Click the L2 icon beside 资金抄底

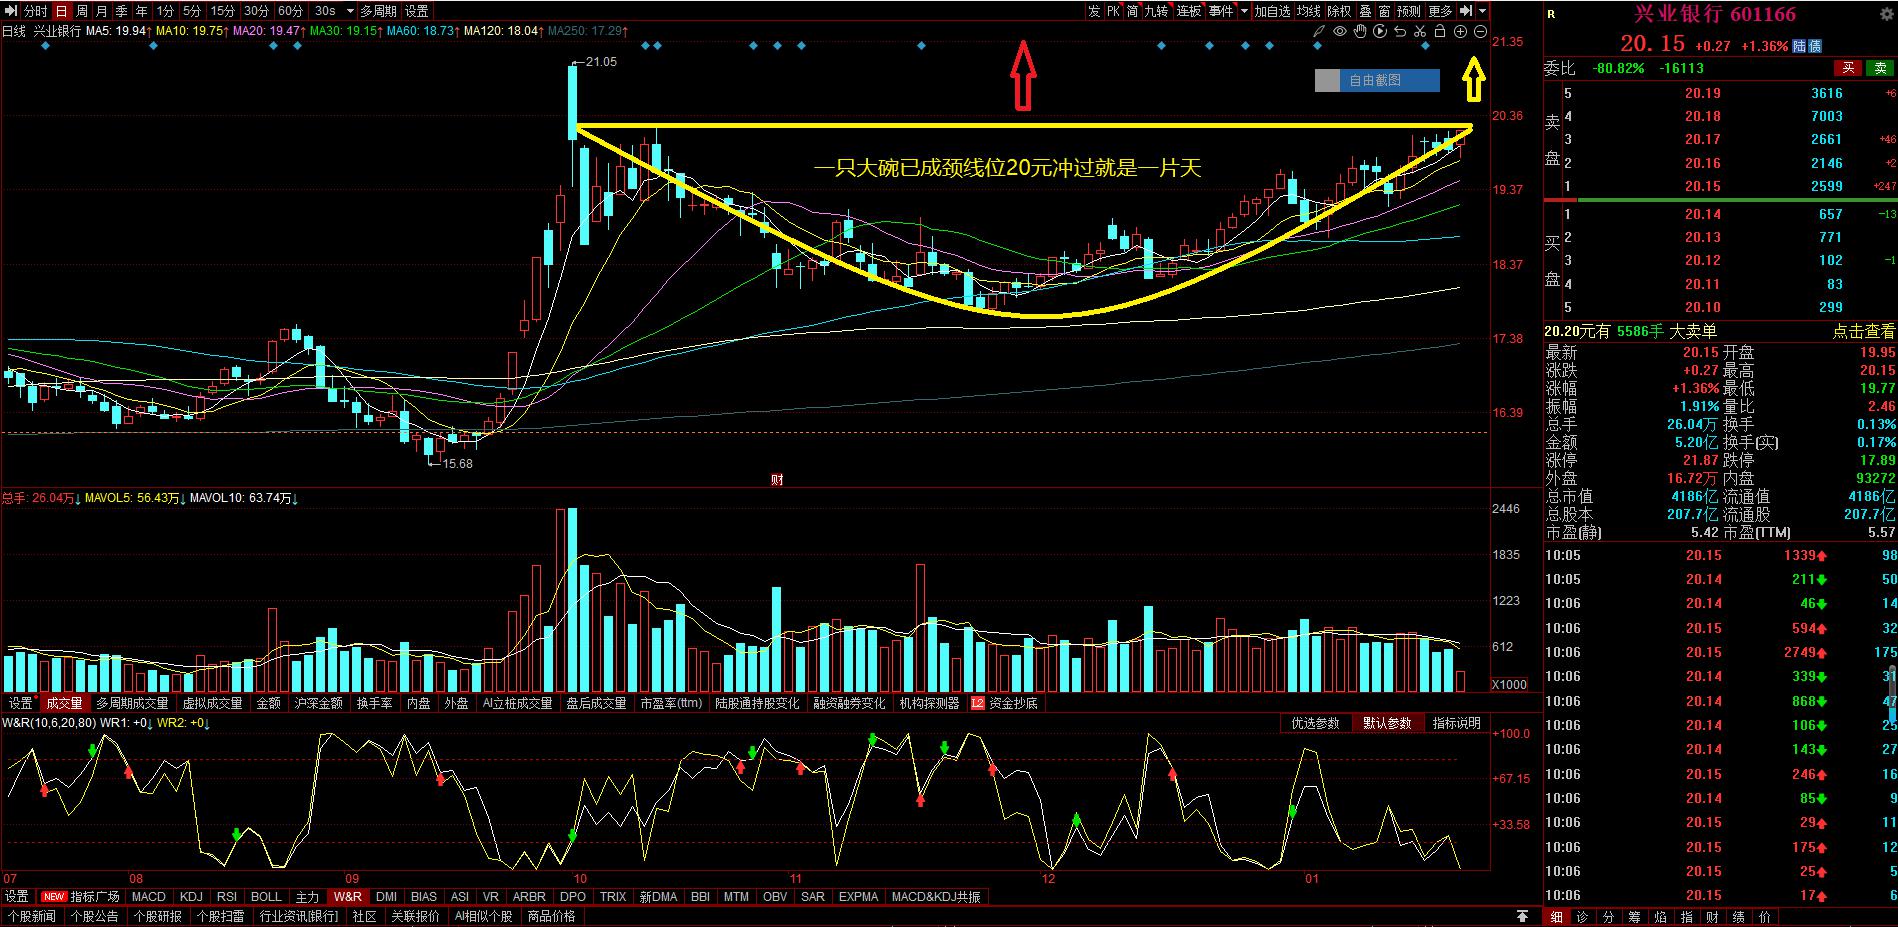(x=977, y=703)
